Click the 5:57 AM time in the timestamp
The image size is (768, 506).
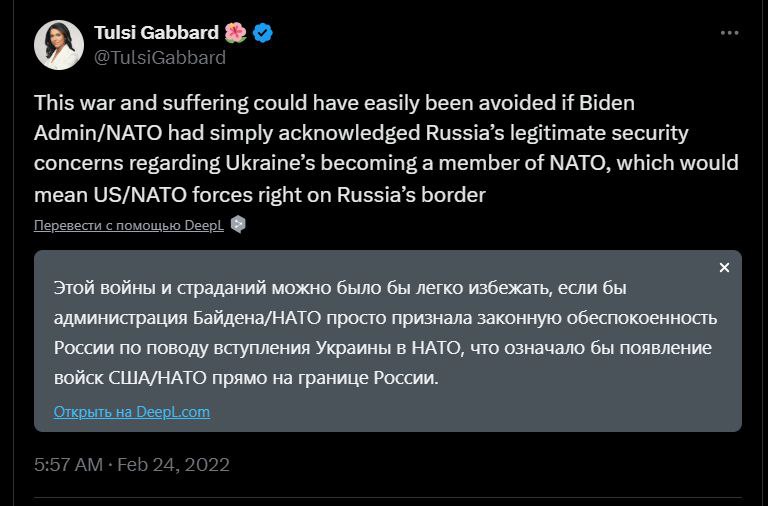(x=68, y=465)
